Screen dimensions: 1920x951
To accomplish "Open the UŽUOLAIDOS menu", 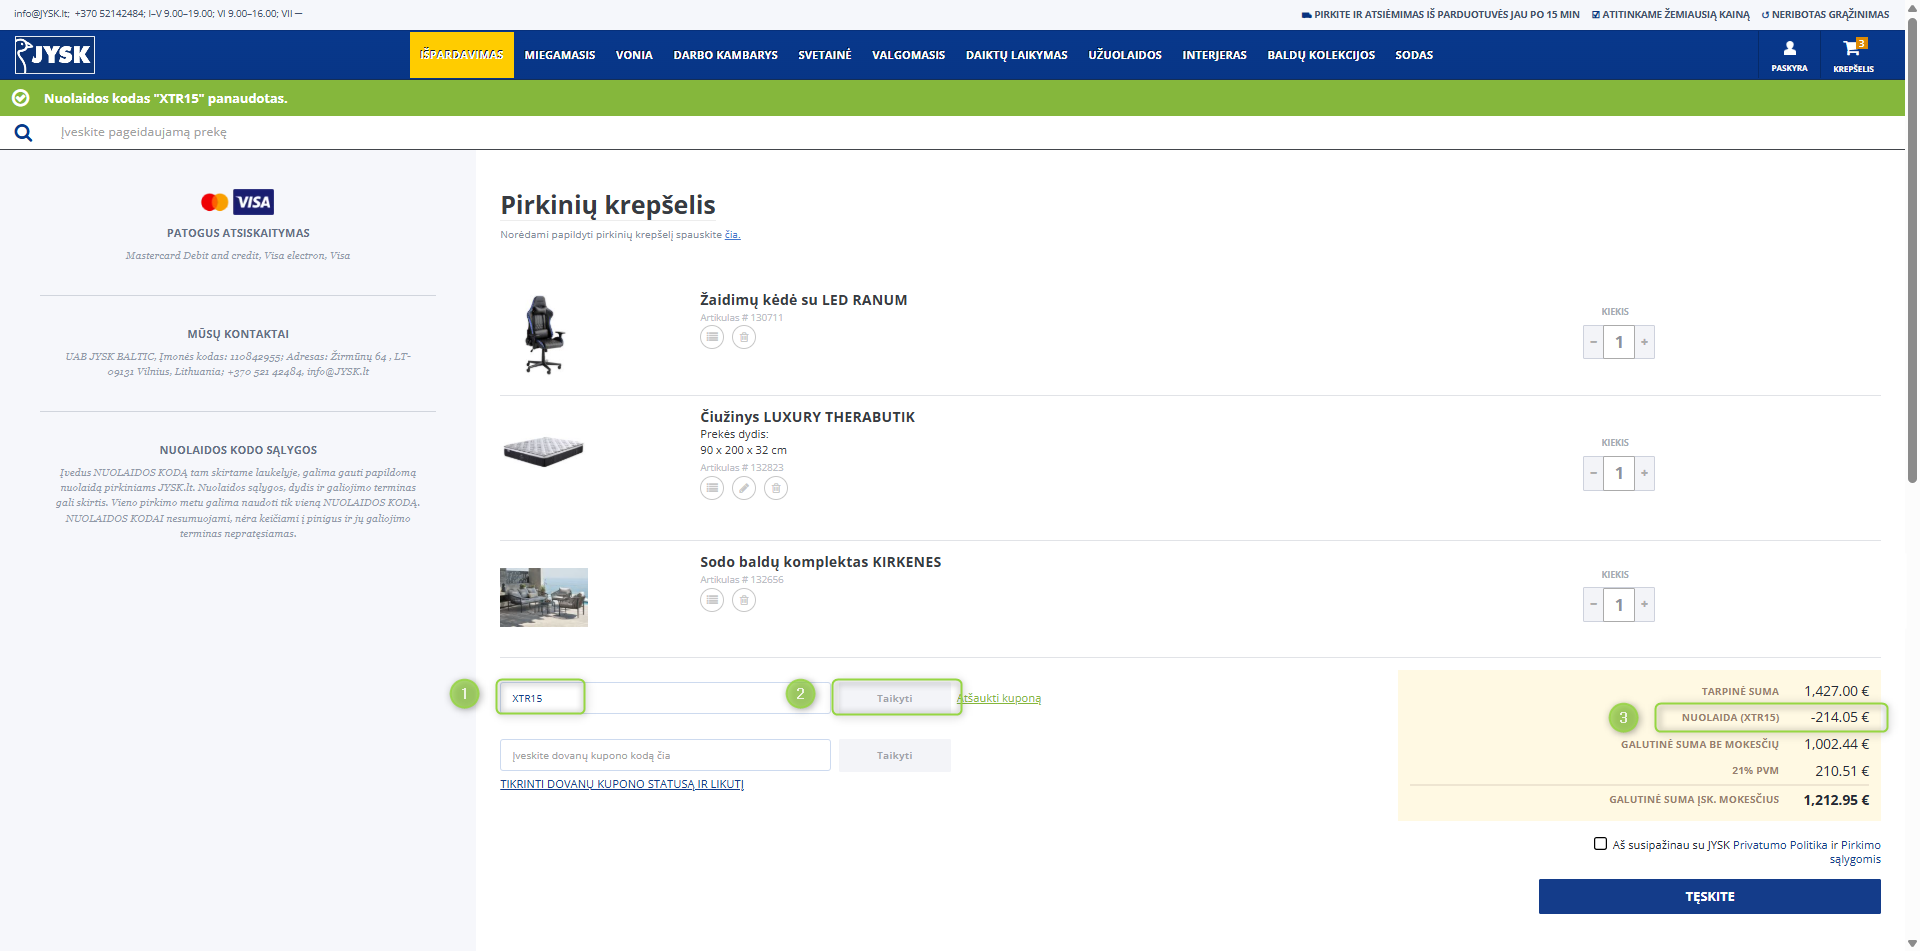I will pos(1125,55).
